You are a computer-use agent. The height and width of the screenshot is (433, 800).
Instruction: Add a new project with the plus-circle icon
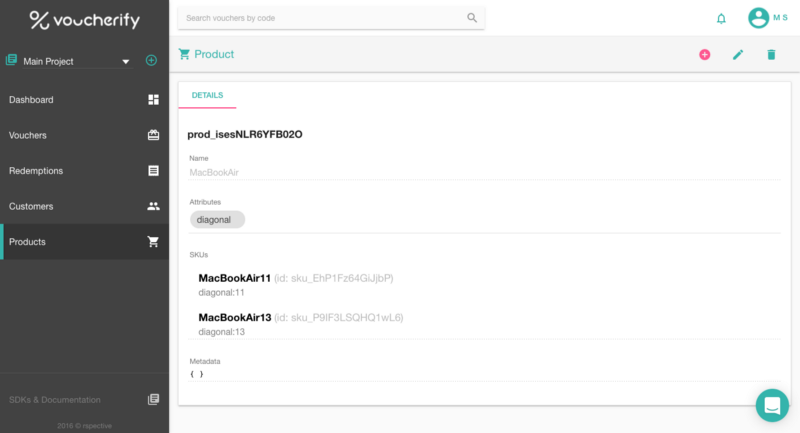[151, 60]
